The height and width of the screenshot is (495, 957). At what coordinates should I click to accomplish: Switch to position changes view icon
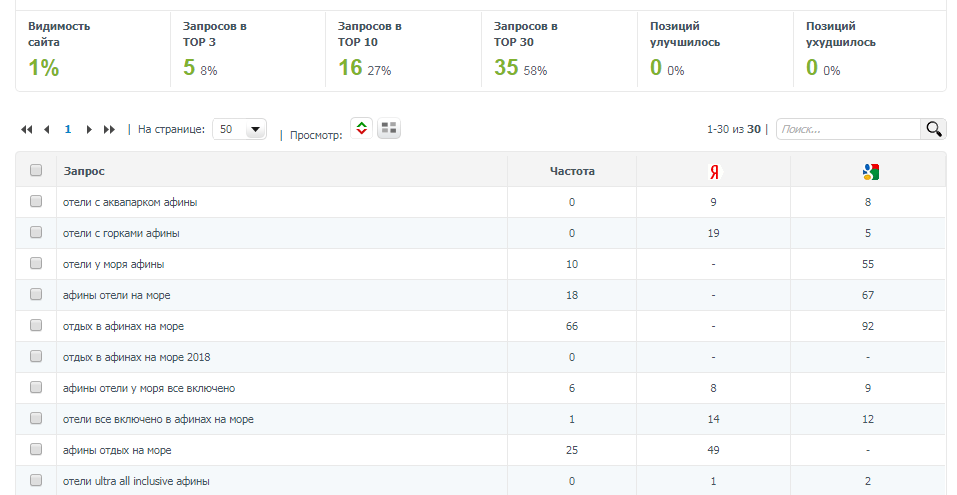[x=362, y=128]
